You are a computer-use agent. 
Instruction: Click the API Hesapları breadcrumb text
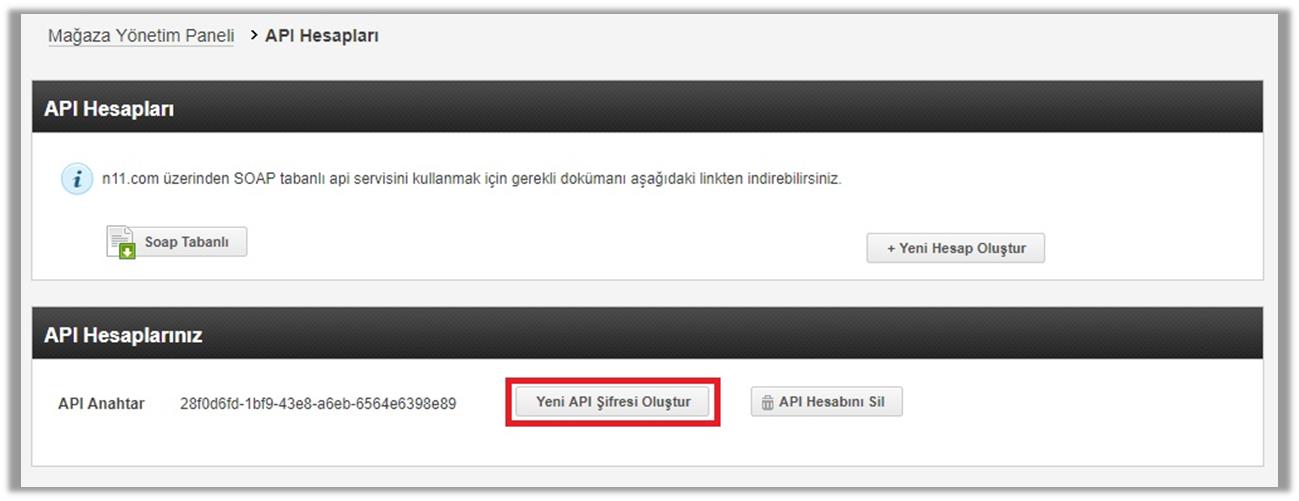pyautogui.click(x=321, y=36)
